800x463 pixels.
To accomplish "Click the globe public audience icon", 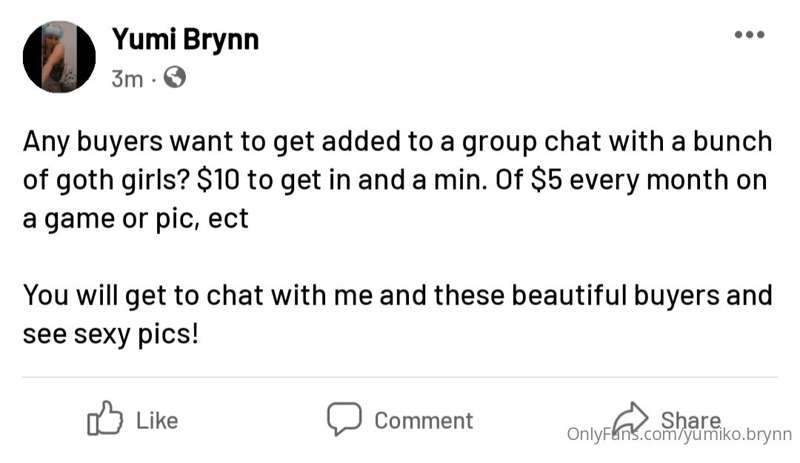I will [174, 78].
